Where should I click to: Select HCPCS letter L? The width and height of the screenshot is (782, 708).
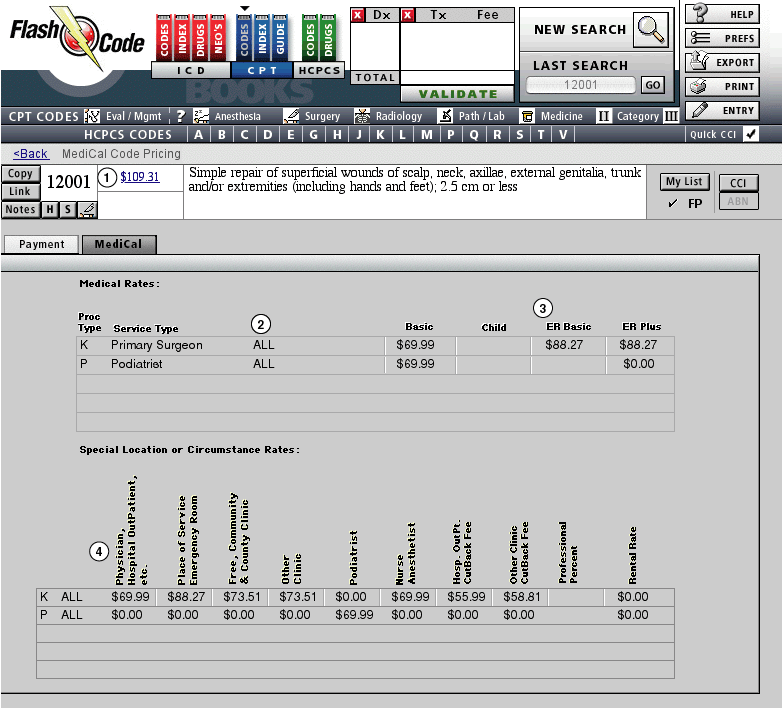click(x=403, y=135)
